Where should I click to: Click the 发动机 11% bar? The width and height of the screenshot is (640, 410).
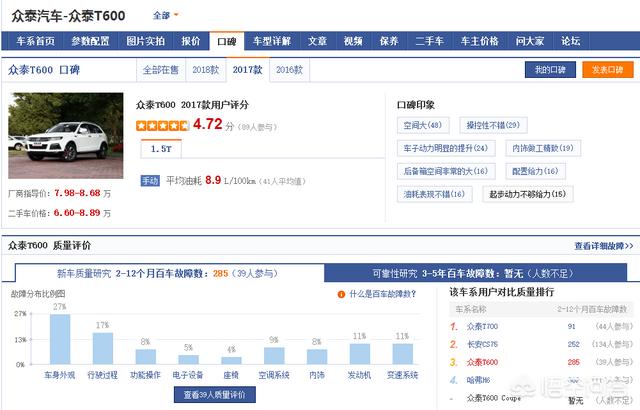[x=360, y=354]
